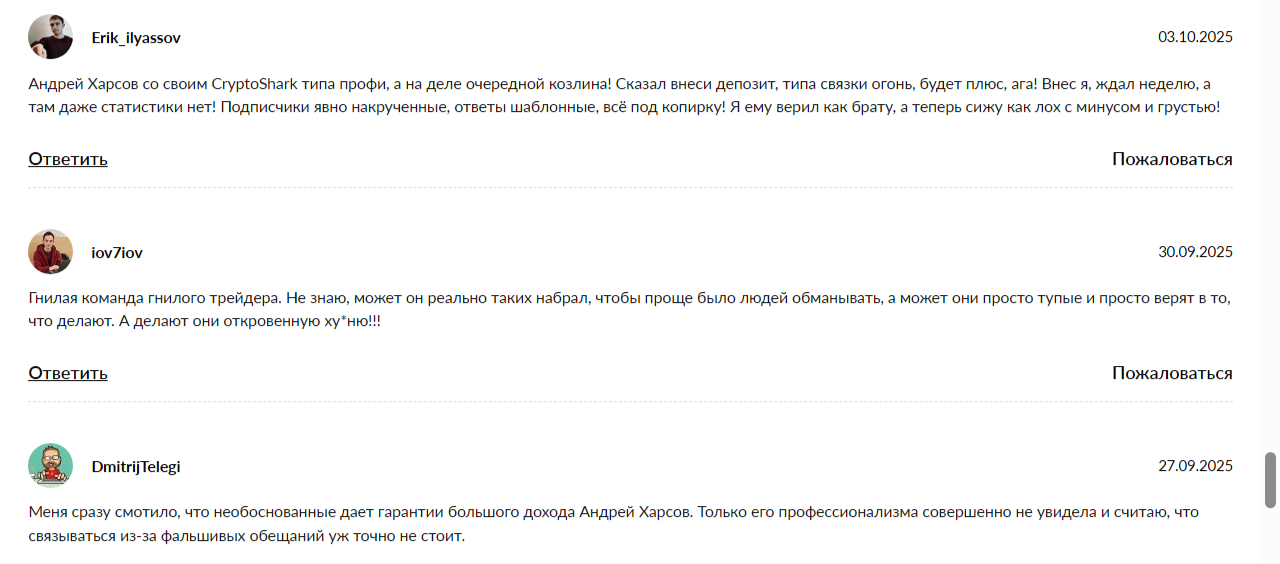Click Erik_ilyassov's profile avatar
This screenshot has height=564, width=1280.
(50, 37)
